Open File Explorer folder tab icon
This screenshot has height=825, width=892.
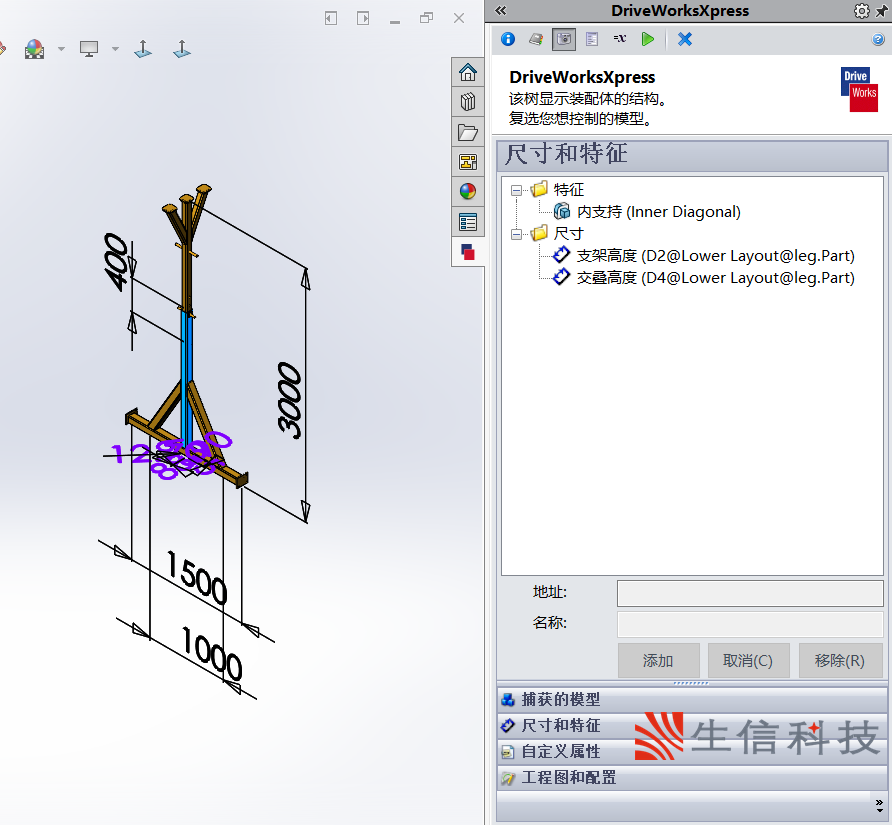tap(468, 133)
